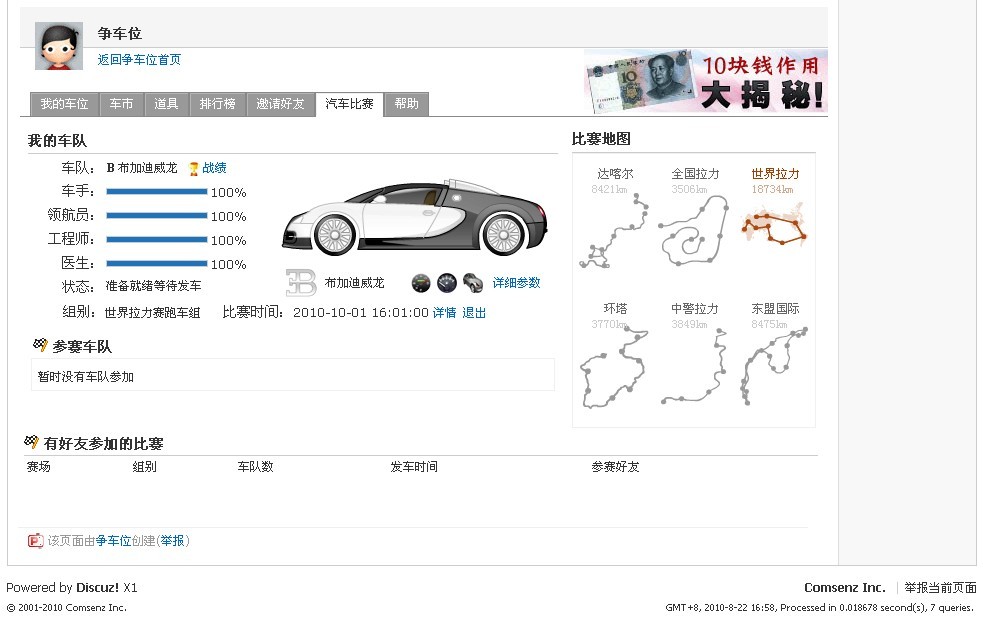Image resolution: width=983 pixels, height=617 pixels.
Task: Click the 发车时间 column header
Action: pyautogui.click(x=414, y=467)
